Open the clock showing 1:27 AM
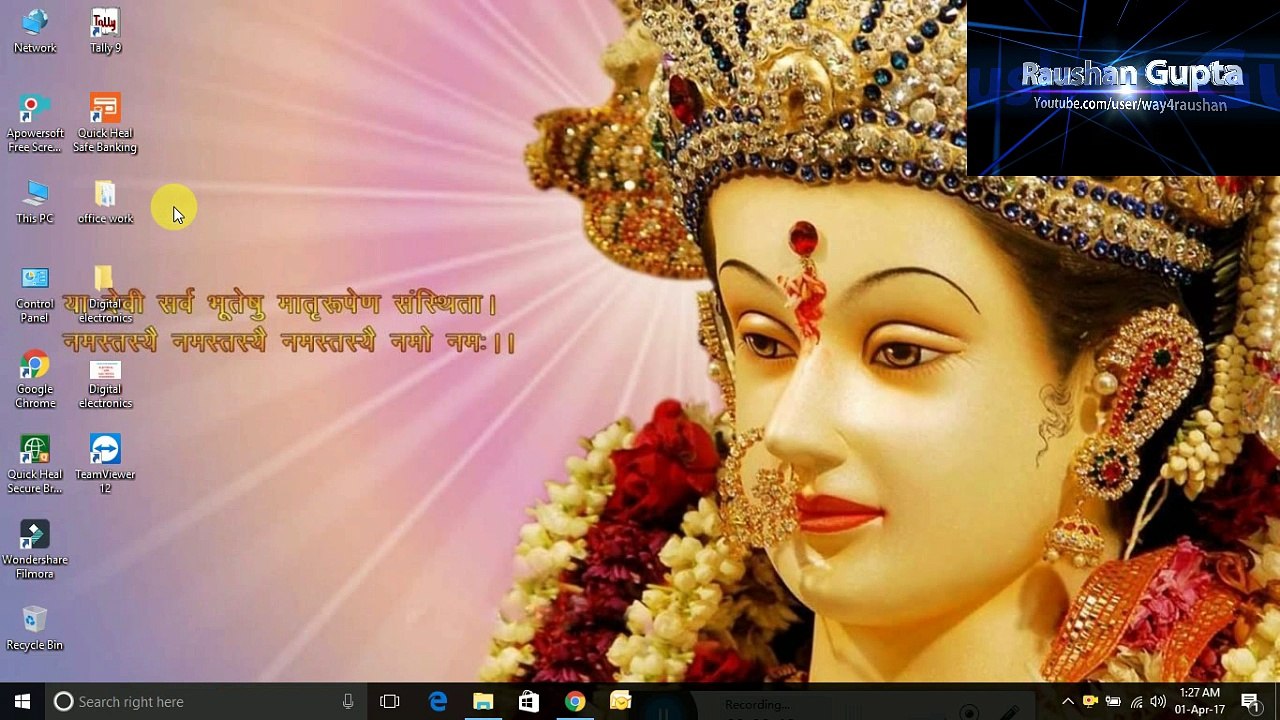 pyautogui.click(x=1200, y=701)
